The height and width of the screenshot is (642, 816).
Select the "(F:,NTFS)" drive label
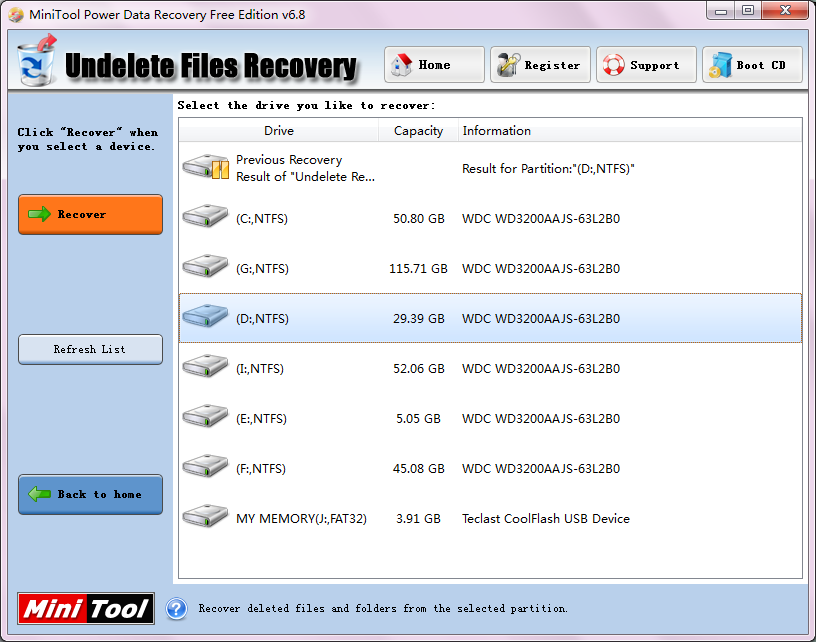(x=261, y=468)
